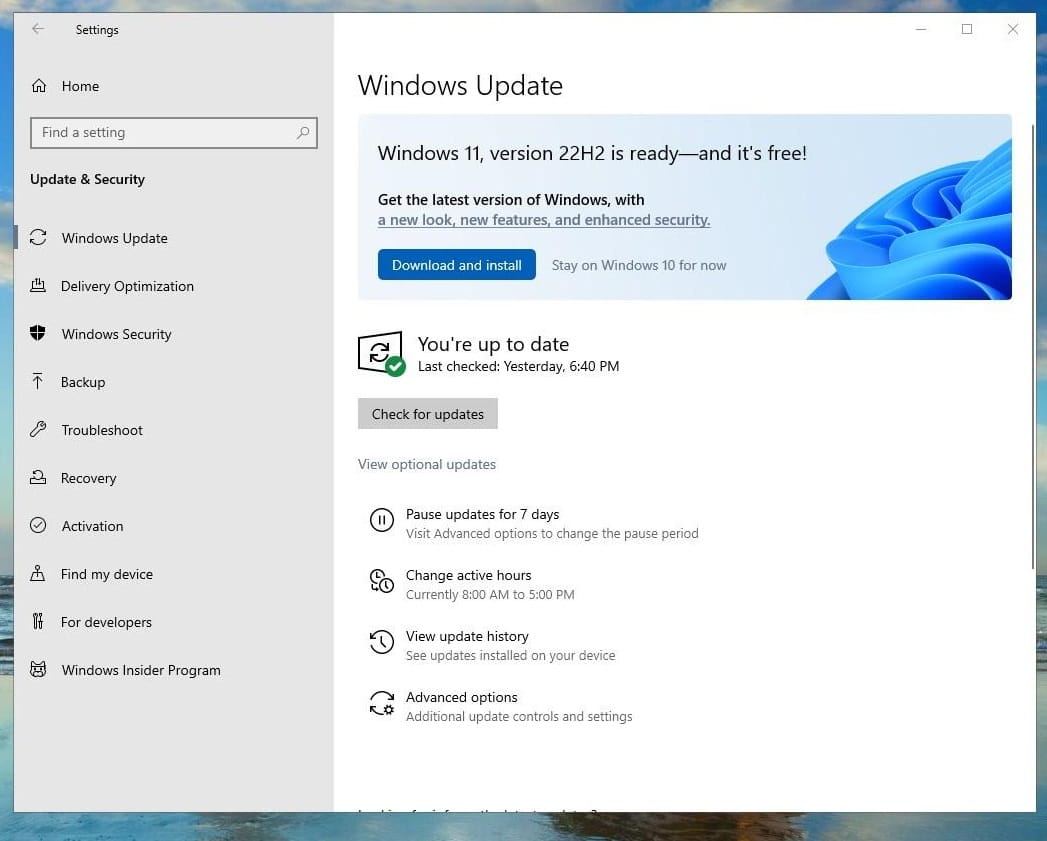Click Additional update controls and settings text
Image resolution: width=1047 pixels, height=841 pixels.
(x=519, y=716)
